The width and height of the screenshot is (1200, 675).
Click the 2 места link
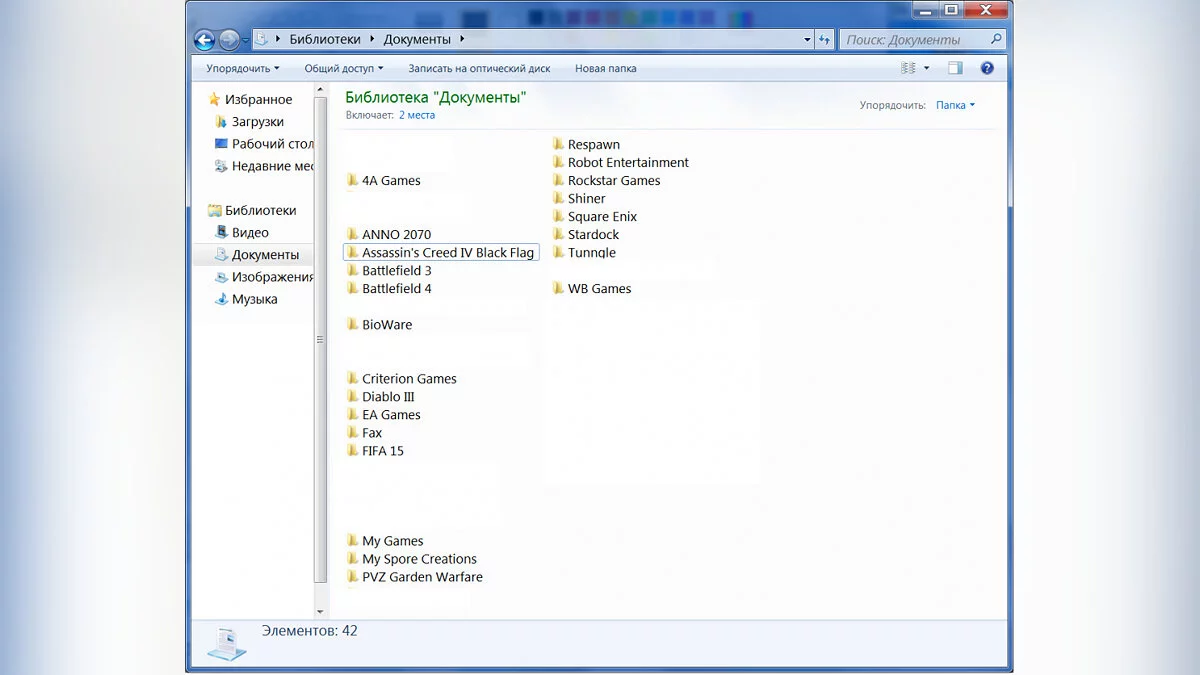coord(417,115)
